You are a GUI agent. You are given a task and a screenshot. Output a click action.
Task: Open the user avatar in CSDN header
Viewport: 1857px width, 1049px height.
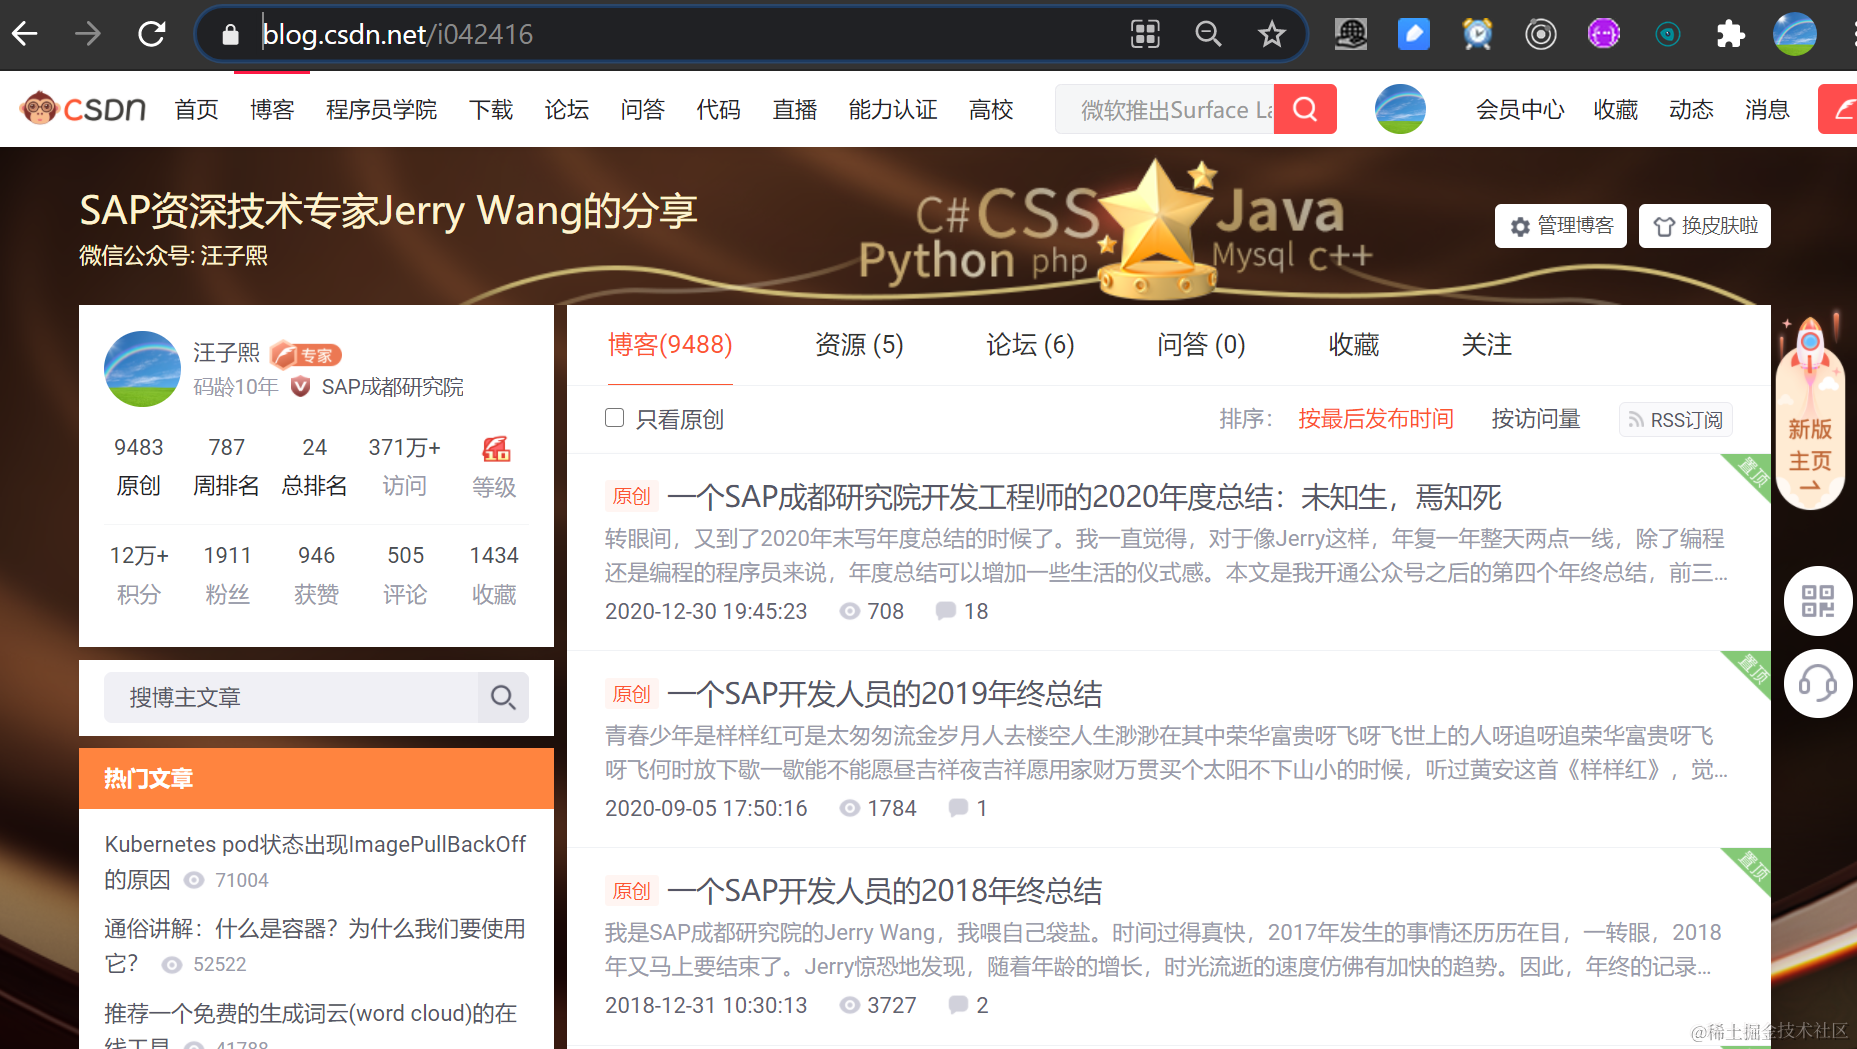[1400, 109]
